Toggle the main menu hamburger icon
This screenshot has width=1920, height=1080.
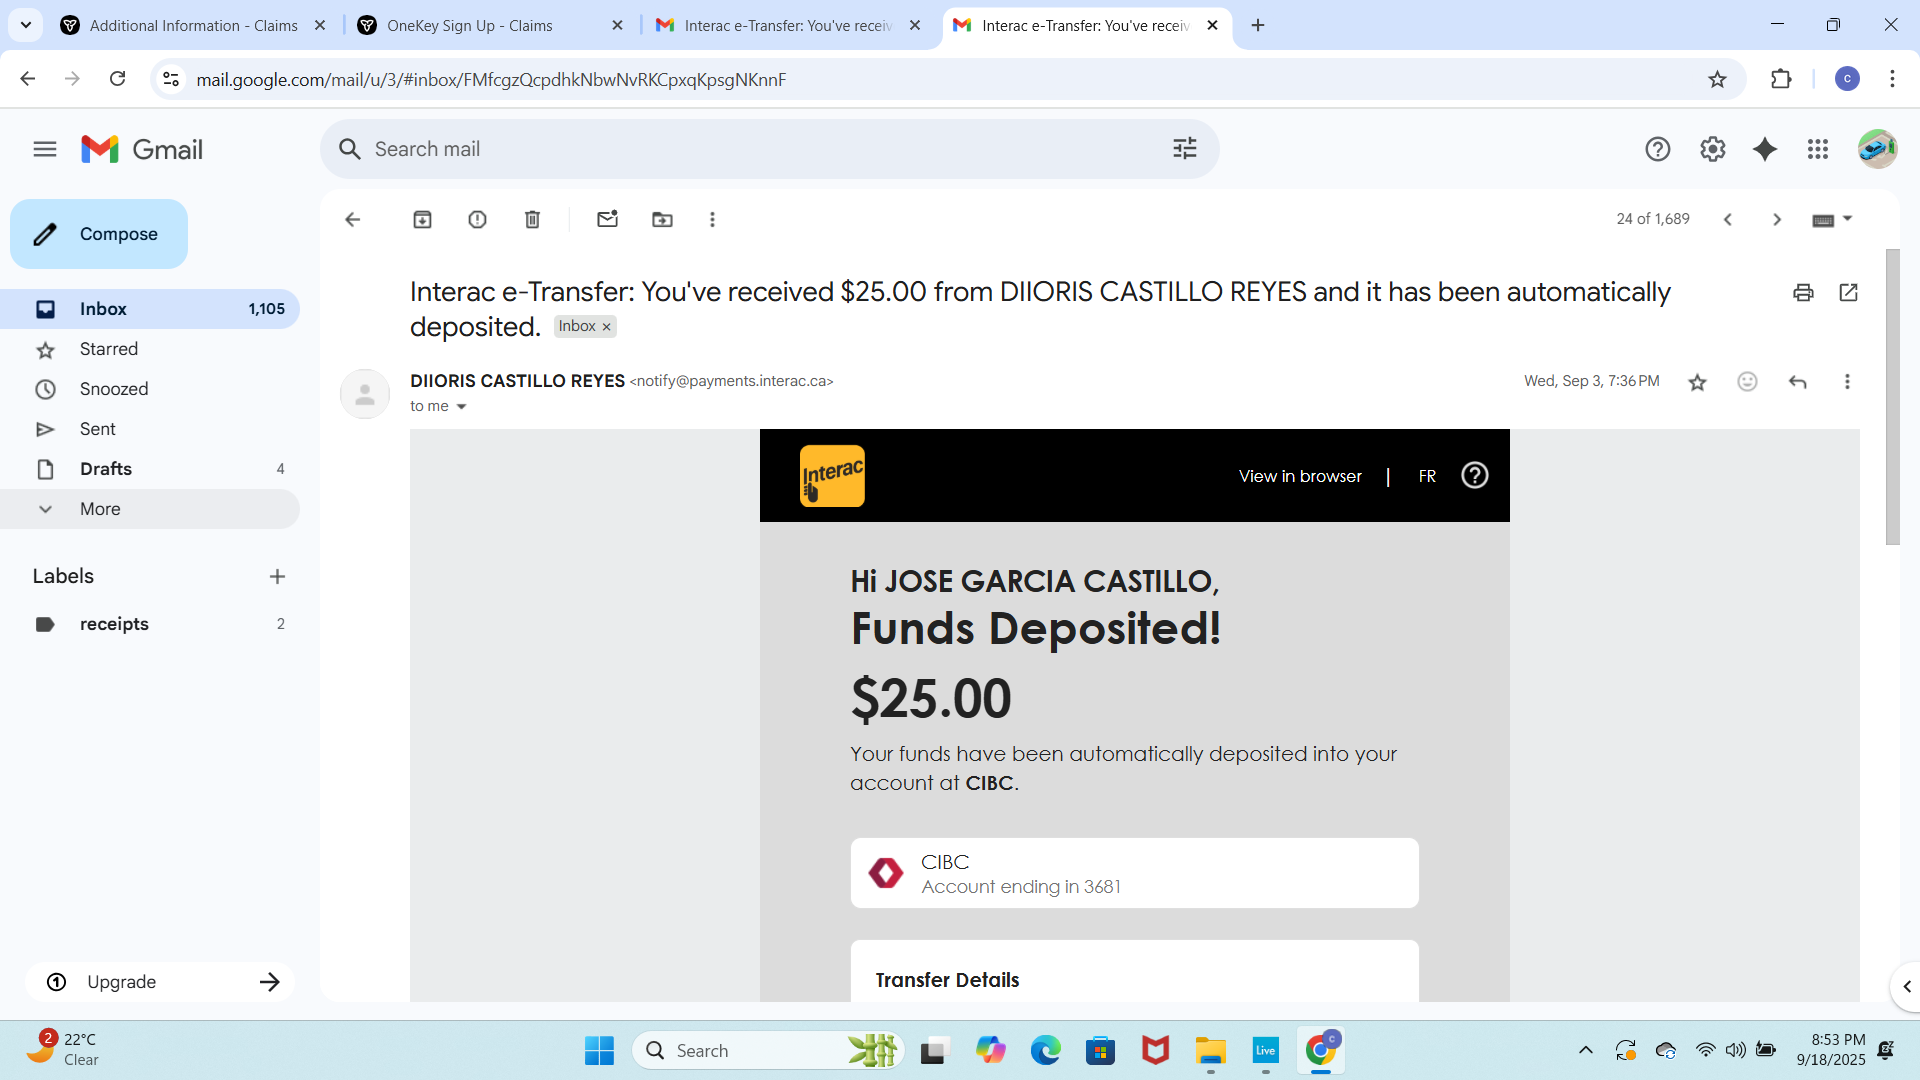[x=45, y=149]
